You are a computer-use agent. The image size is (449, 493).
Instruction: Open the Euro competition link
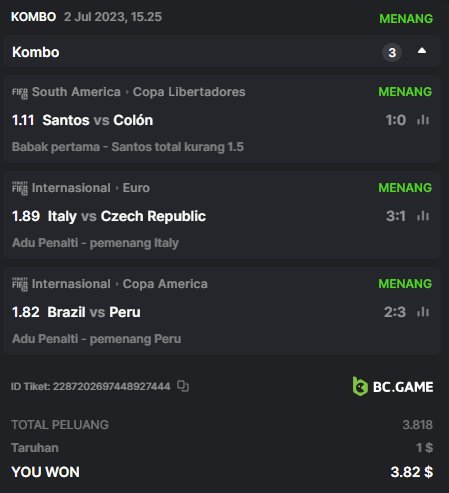(x=136, y=188)
